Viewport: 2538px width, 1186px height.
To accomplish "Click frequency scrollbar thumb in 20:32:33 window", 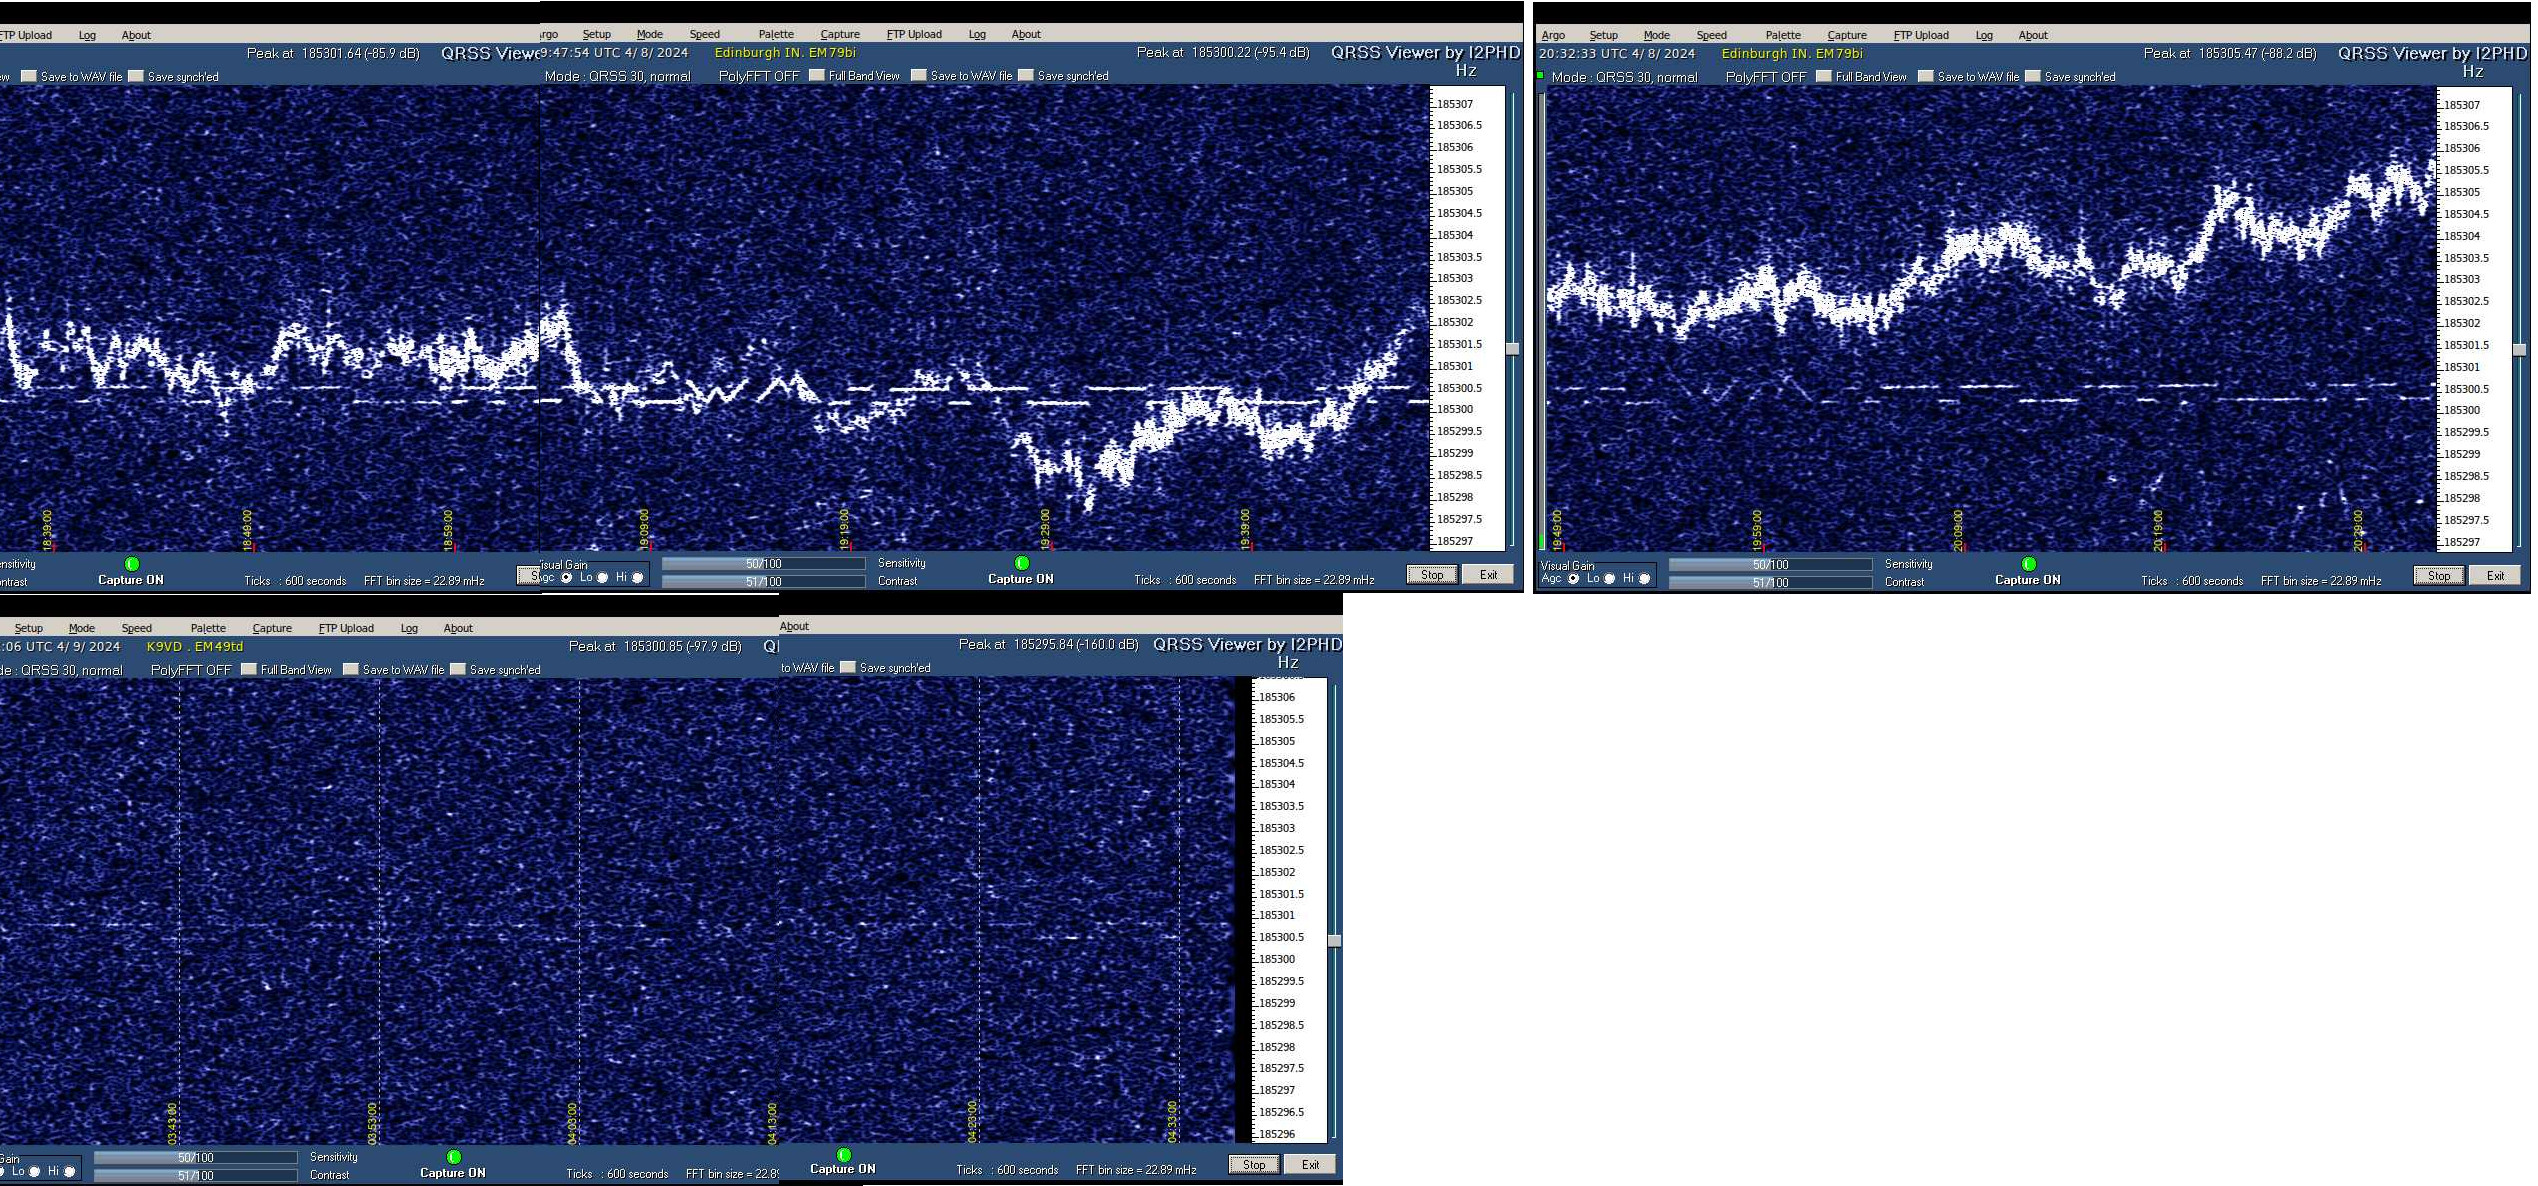I will pos(2519,349).
